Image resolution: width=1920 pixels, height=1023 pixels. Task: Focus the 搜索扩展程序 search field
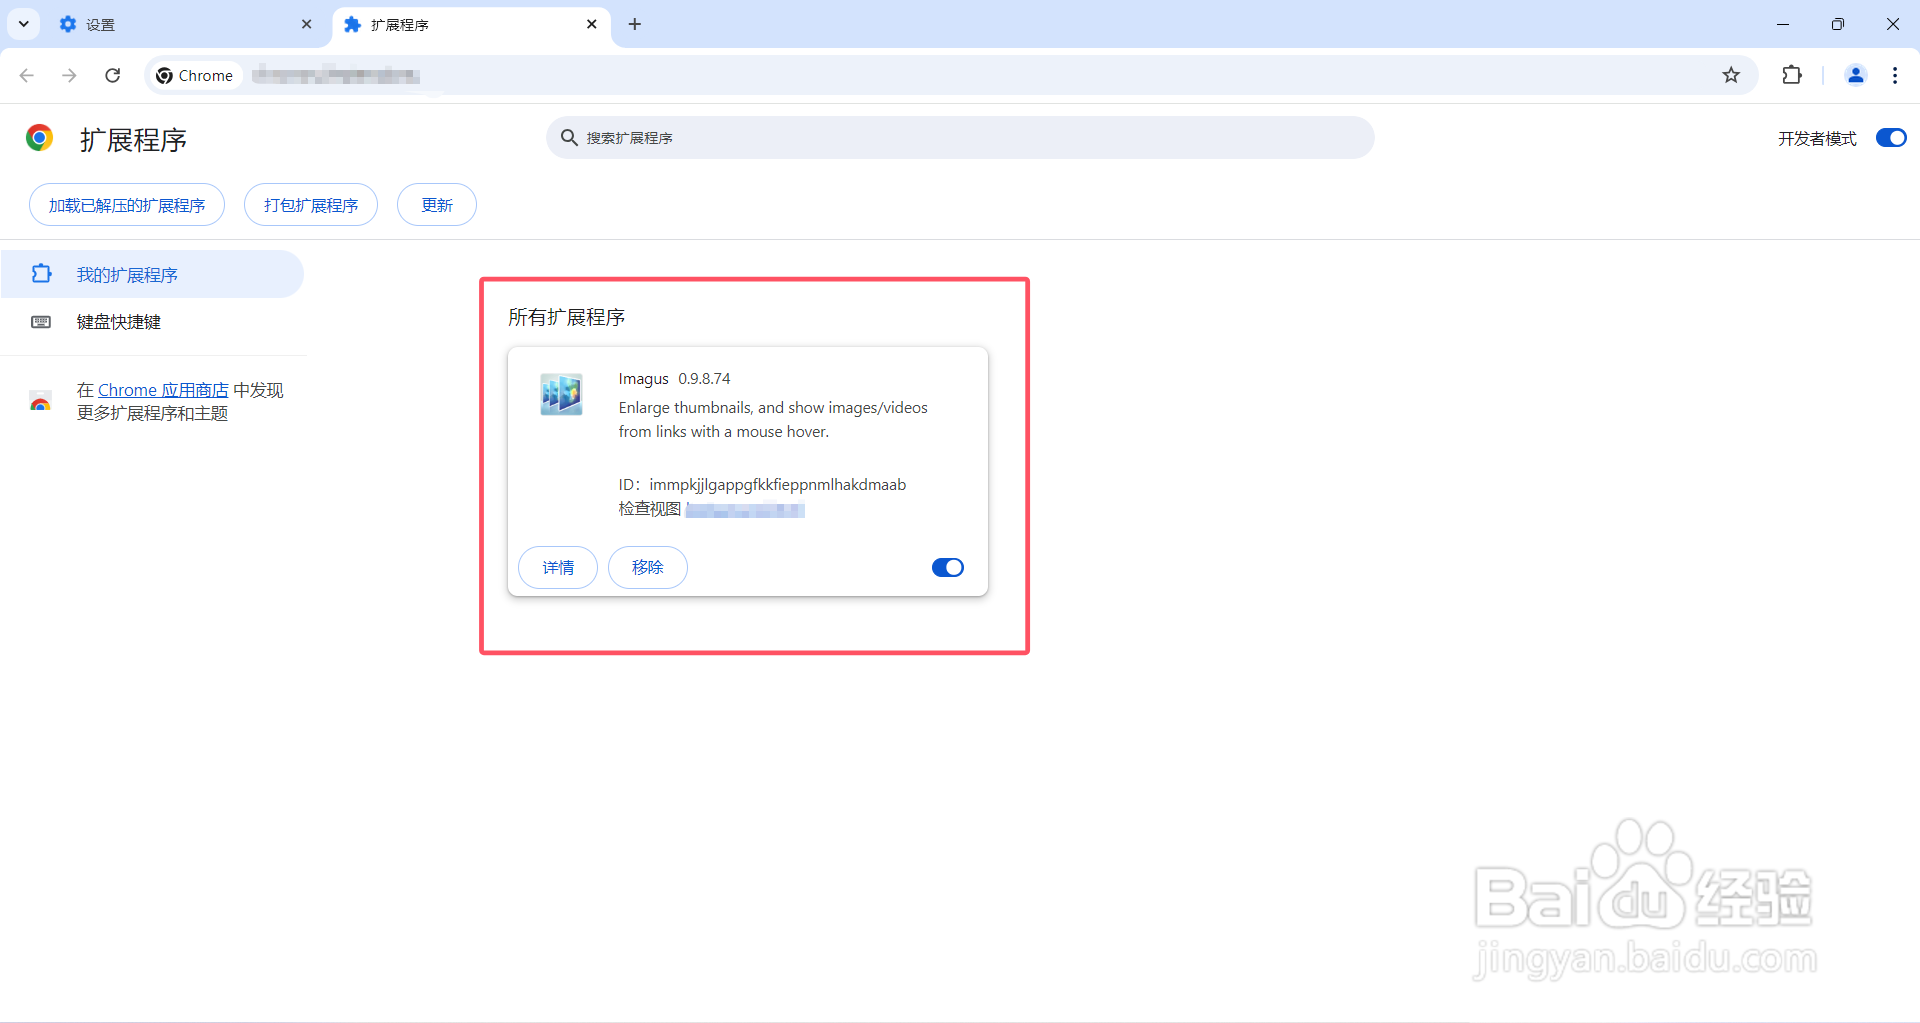click(x=960, y=137)
